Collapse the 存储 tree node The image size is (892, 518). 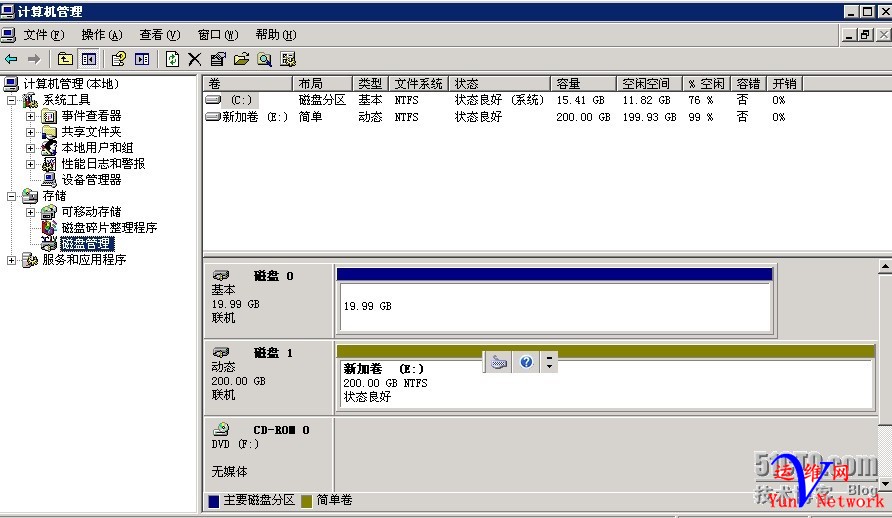click(x=11, y=196)
